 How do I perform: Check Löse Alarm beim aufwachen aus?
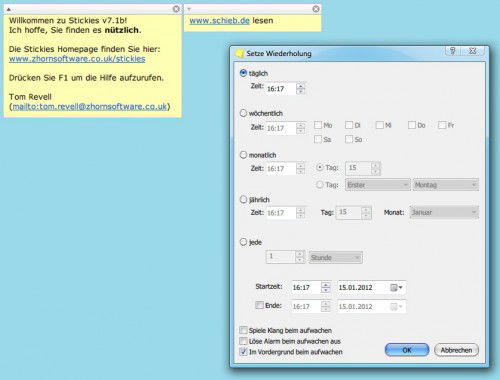coord(243,341)
